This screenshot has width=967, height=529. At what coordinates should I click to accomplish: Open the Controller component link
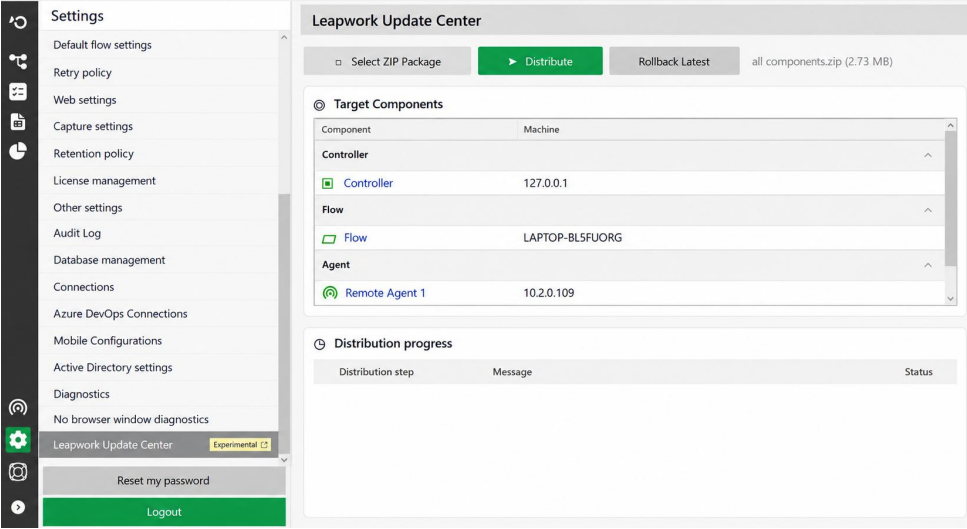tap(368, 183)
